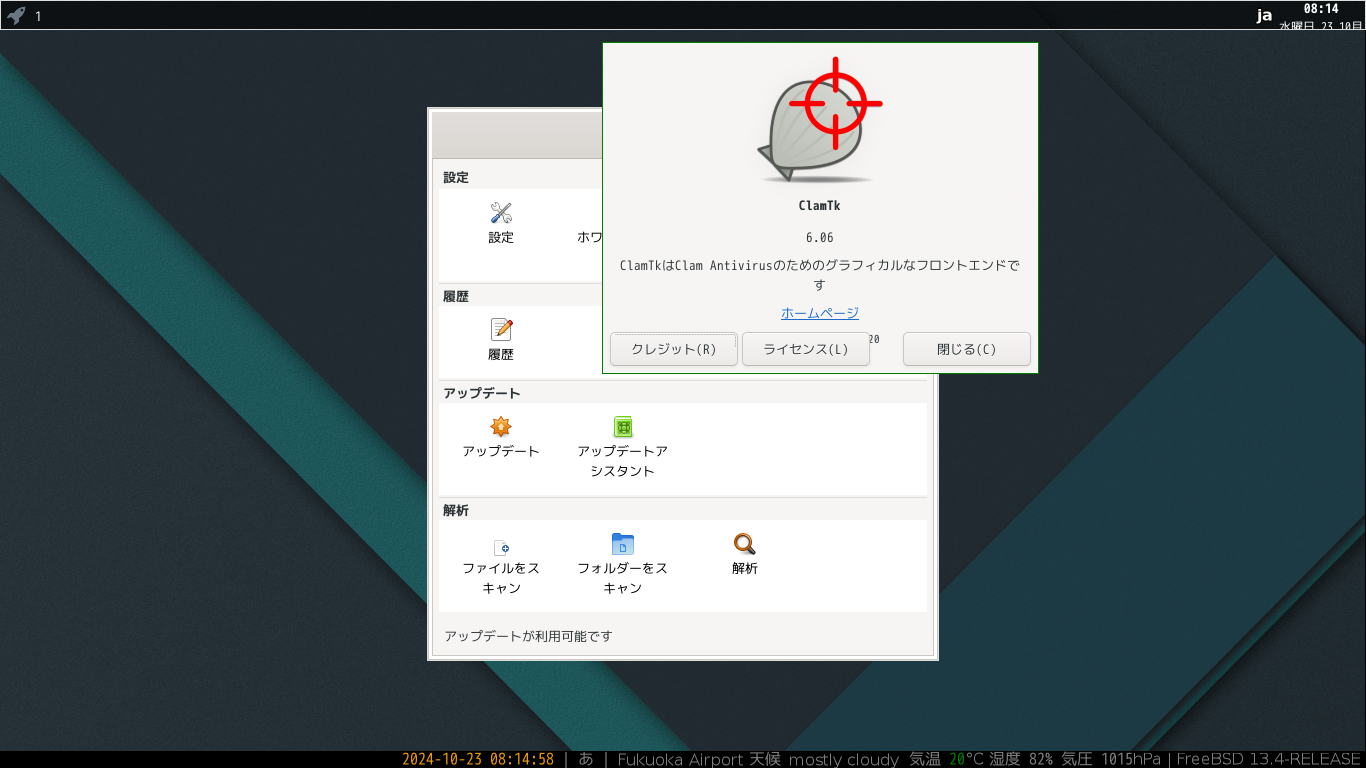Click the ClamTk description text in About
1366x768 pixels.
(x=819, y=275)
